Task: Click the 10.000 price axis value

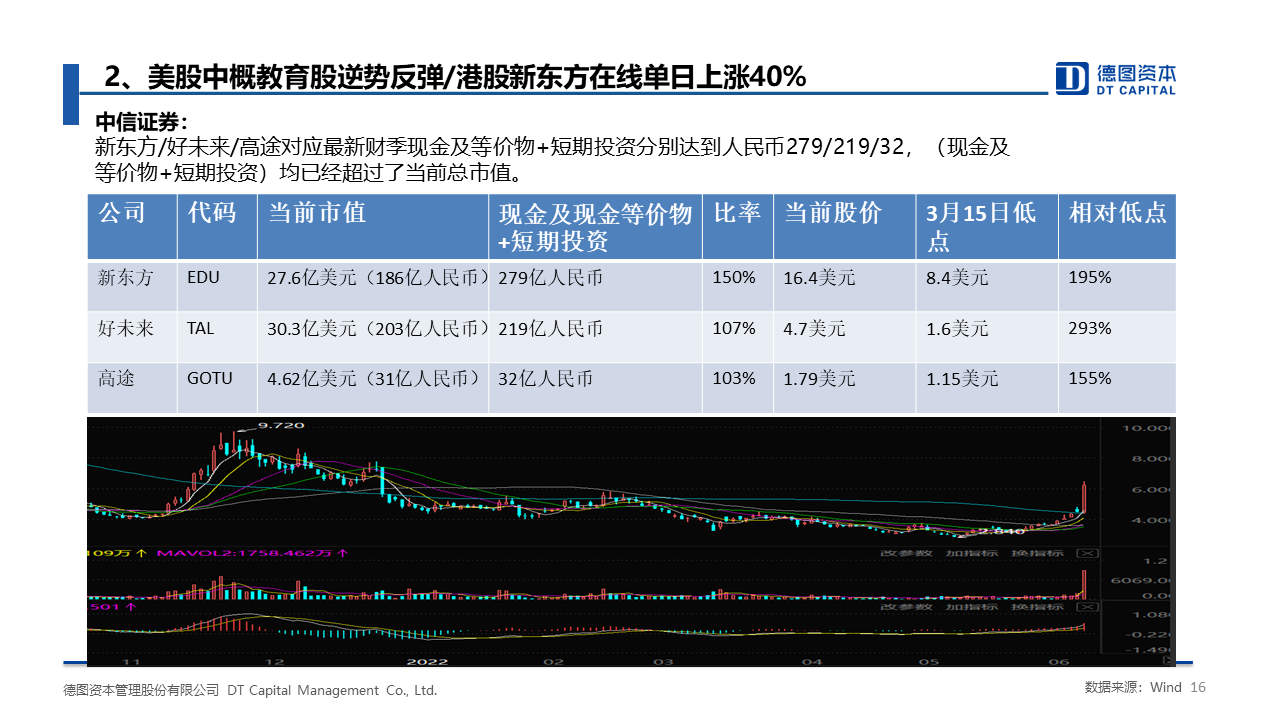Action: tap(1148, 428)
